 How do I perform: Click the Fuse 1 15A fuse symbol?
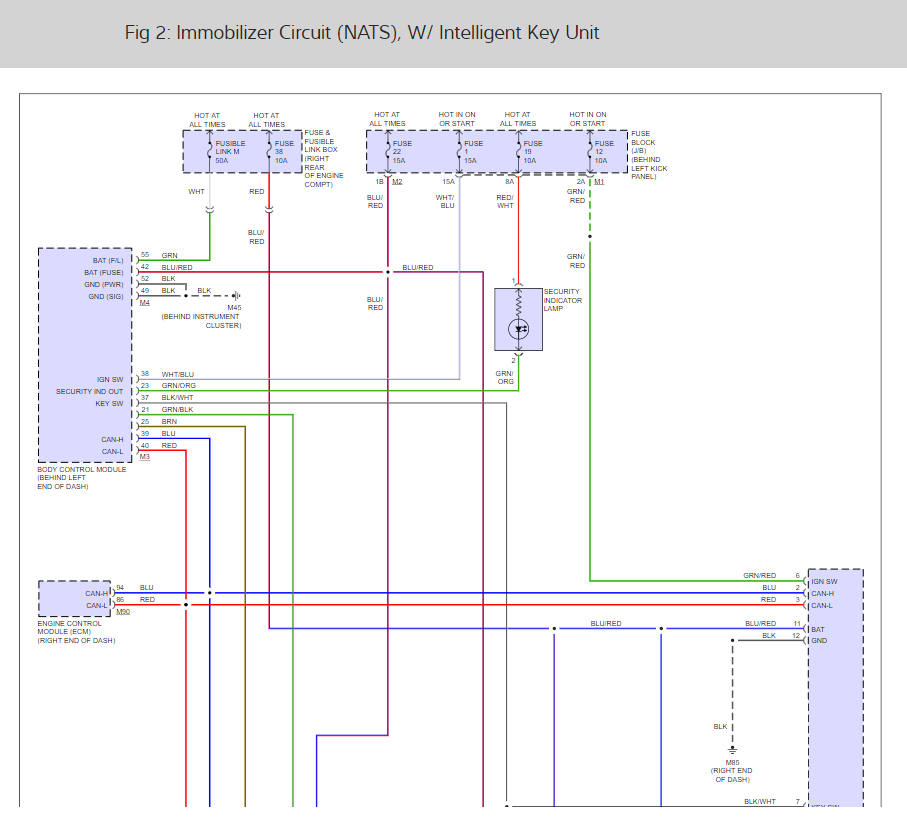[x=459, y=152]
